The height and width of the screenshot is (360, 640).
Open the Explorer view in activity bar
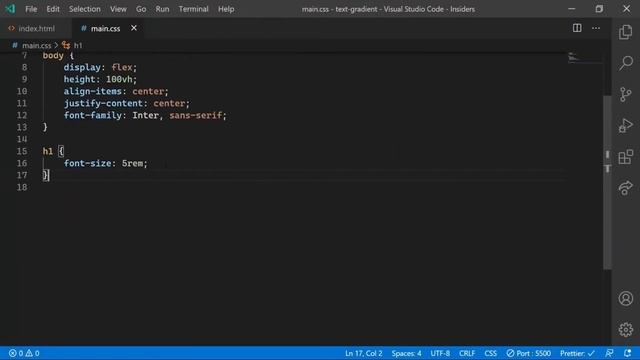(x=625, y=32)
